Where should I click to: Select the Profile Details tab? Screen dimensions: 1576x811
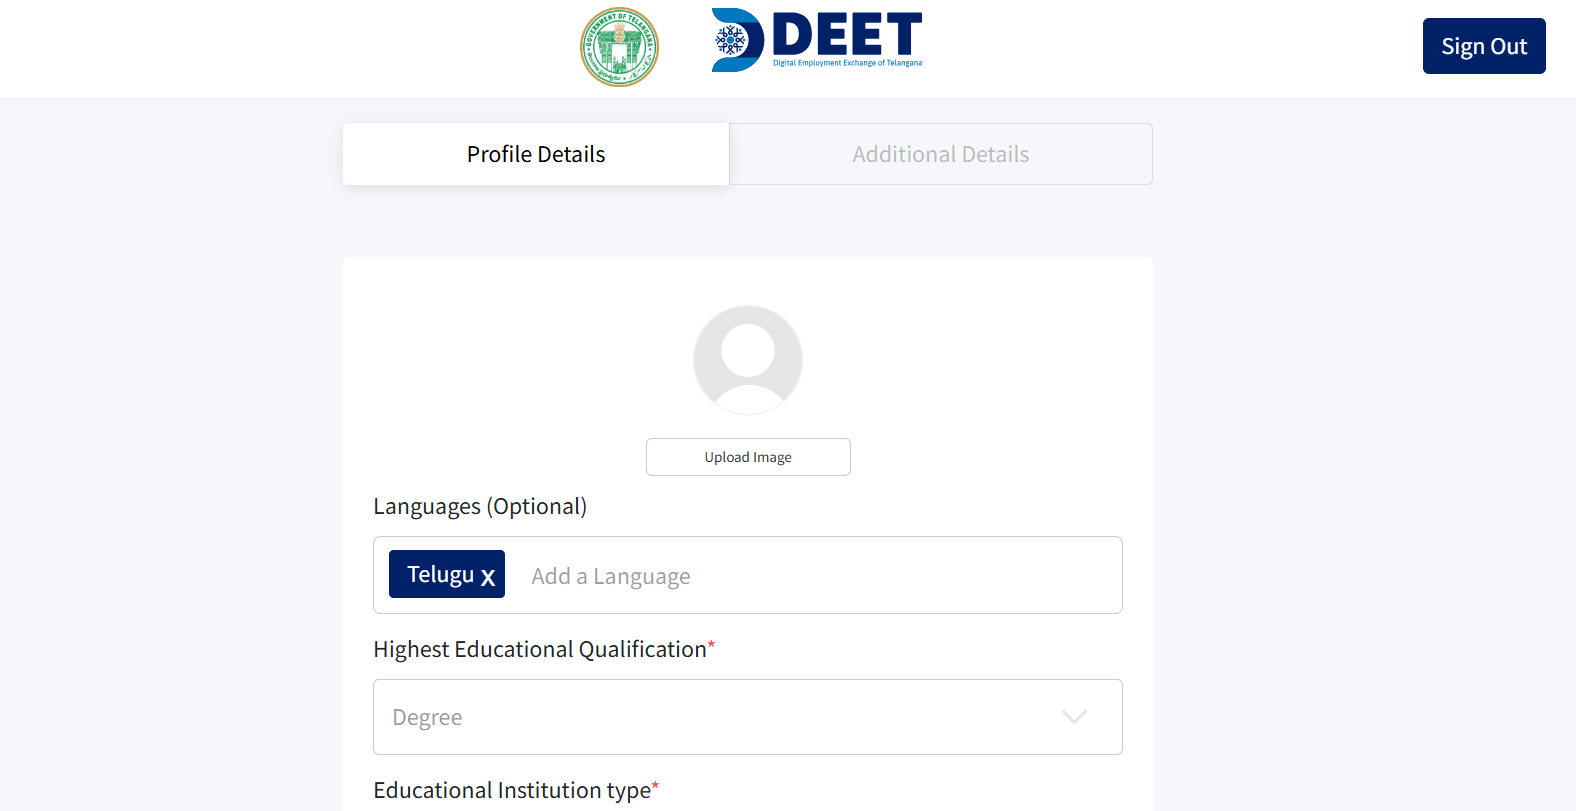click(535, 154)
